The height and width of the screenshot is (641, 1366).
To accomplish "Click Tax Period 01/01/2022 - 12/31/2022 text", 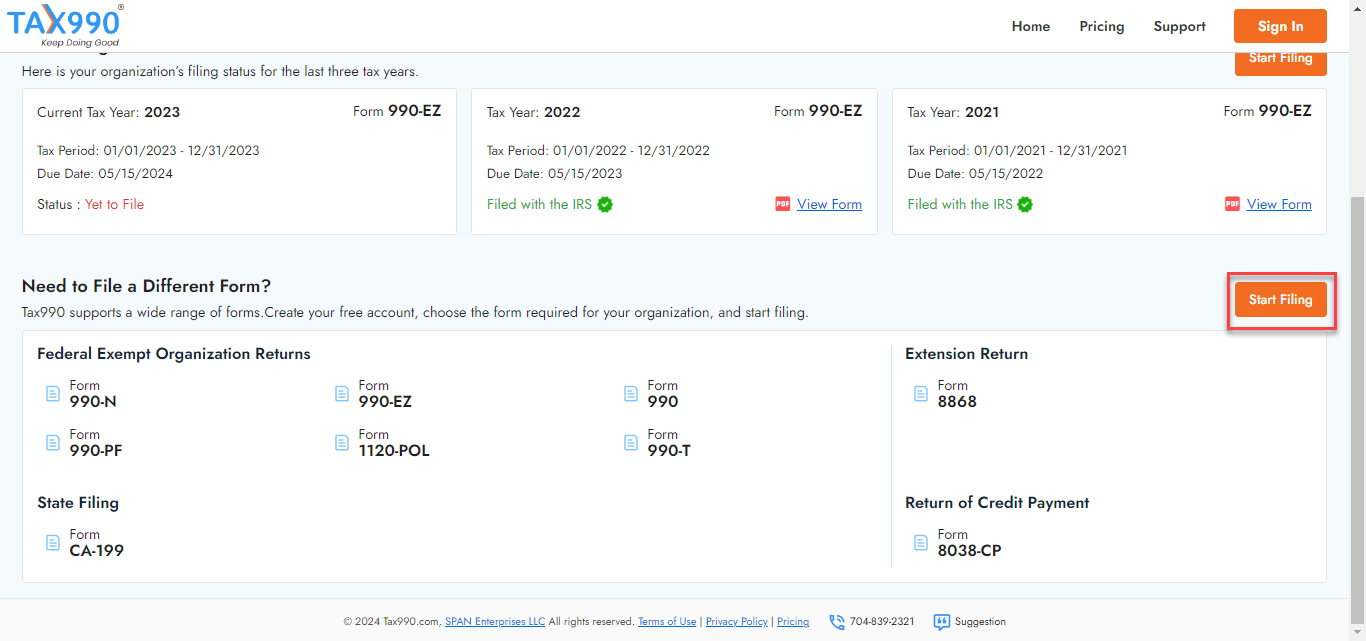I will [x=598, y=151].
